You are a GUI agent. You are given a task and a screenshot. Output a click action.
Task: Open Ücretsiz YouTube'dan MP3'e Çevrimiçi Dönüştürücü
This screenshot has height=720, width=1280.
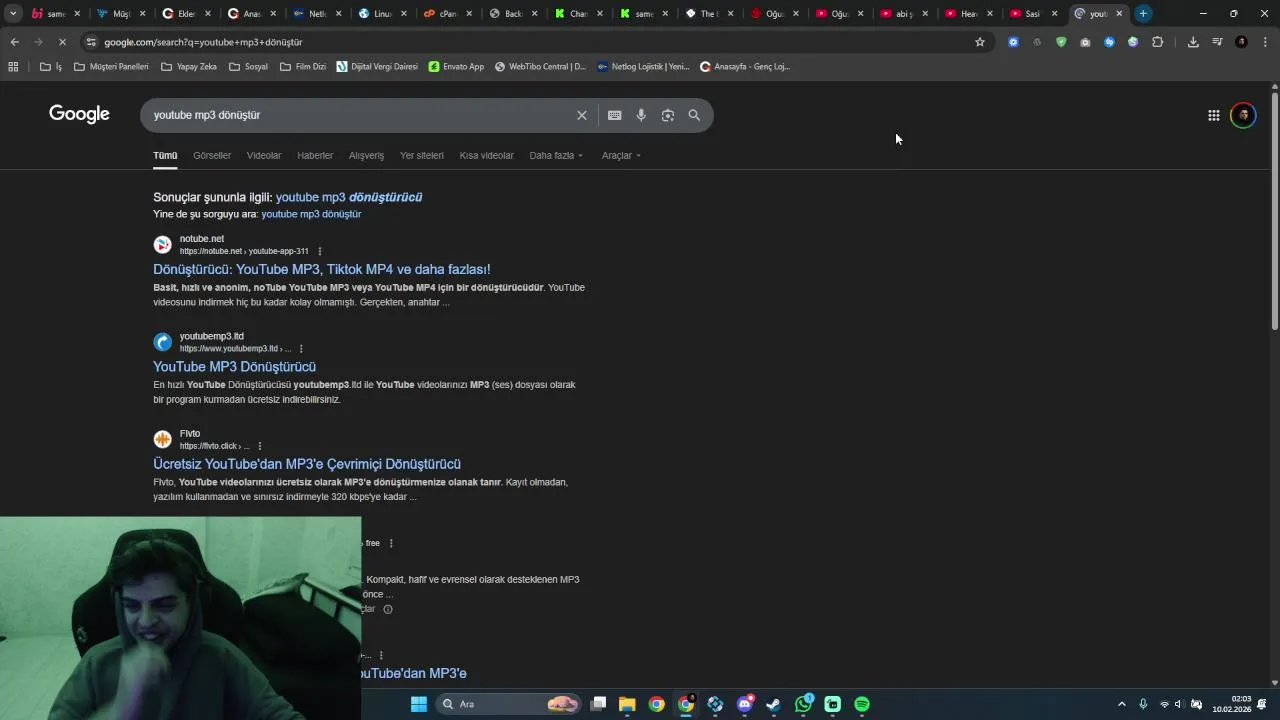307,464
